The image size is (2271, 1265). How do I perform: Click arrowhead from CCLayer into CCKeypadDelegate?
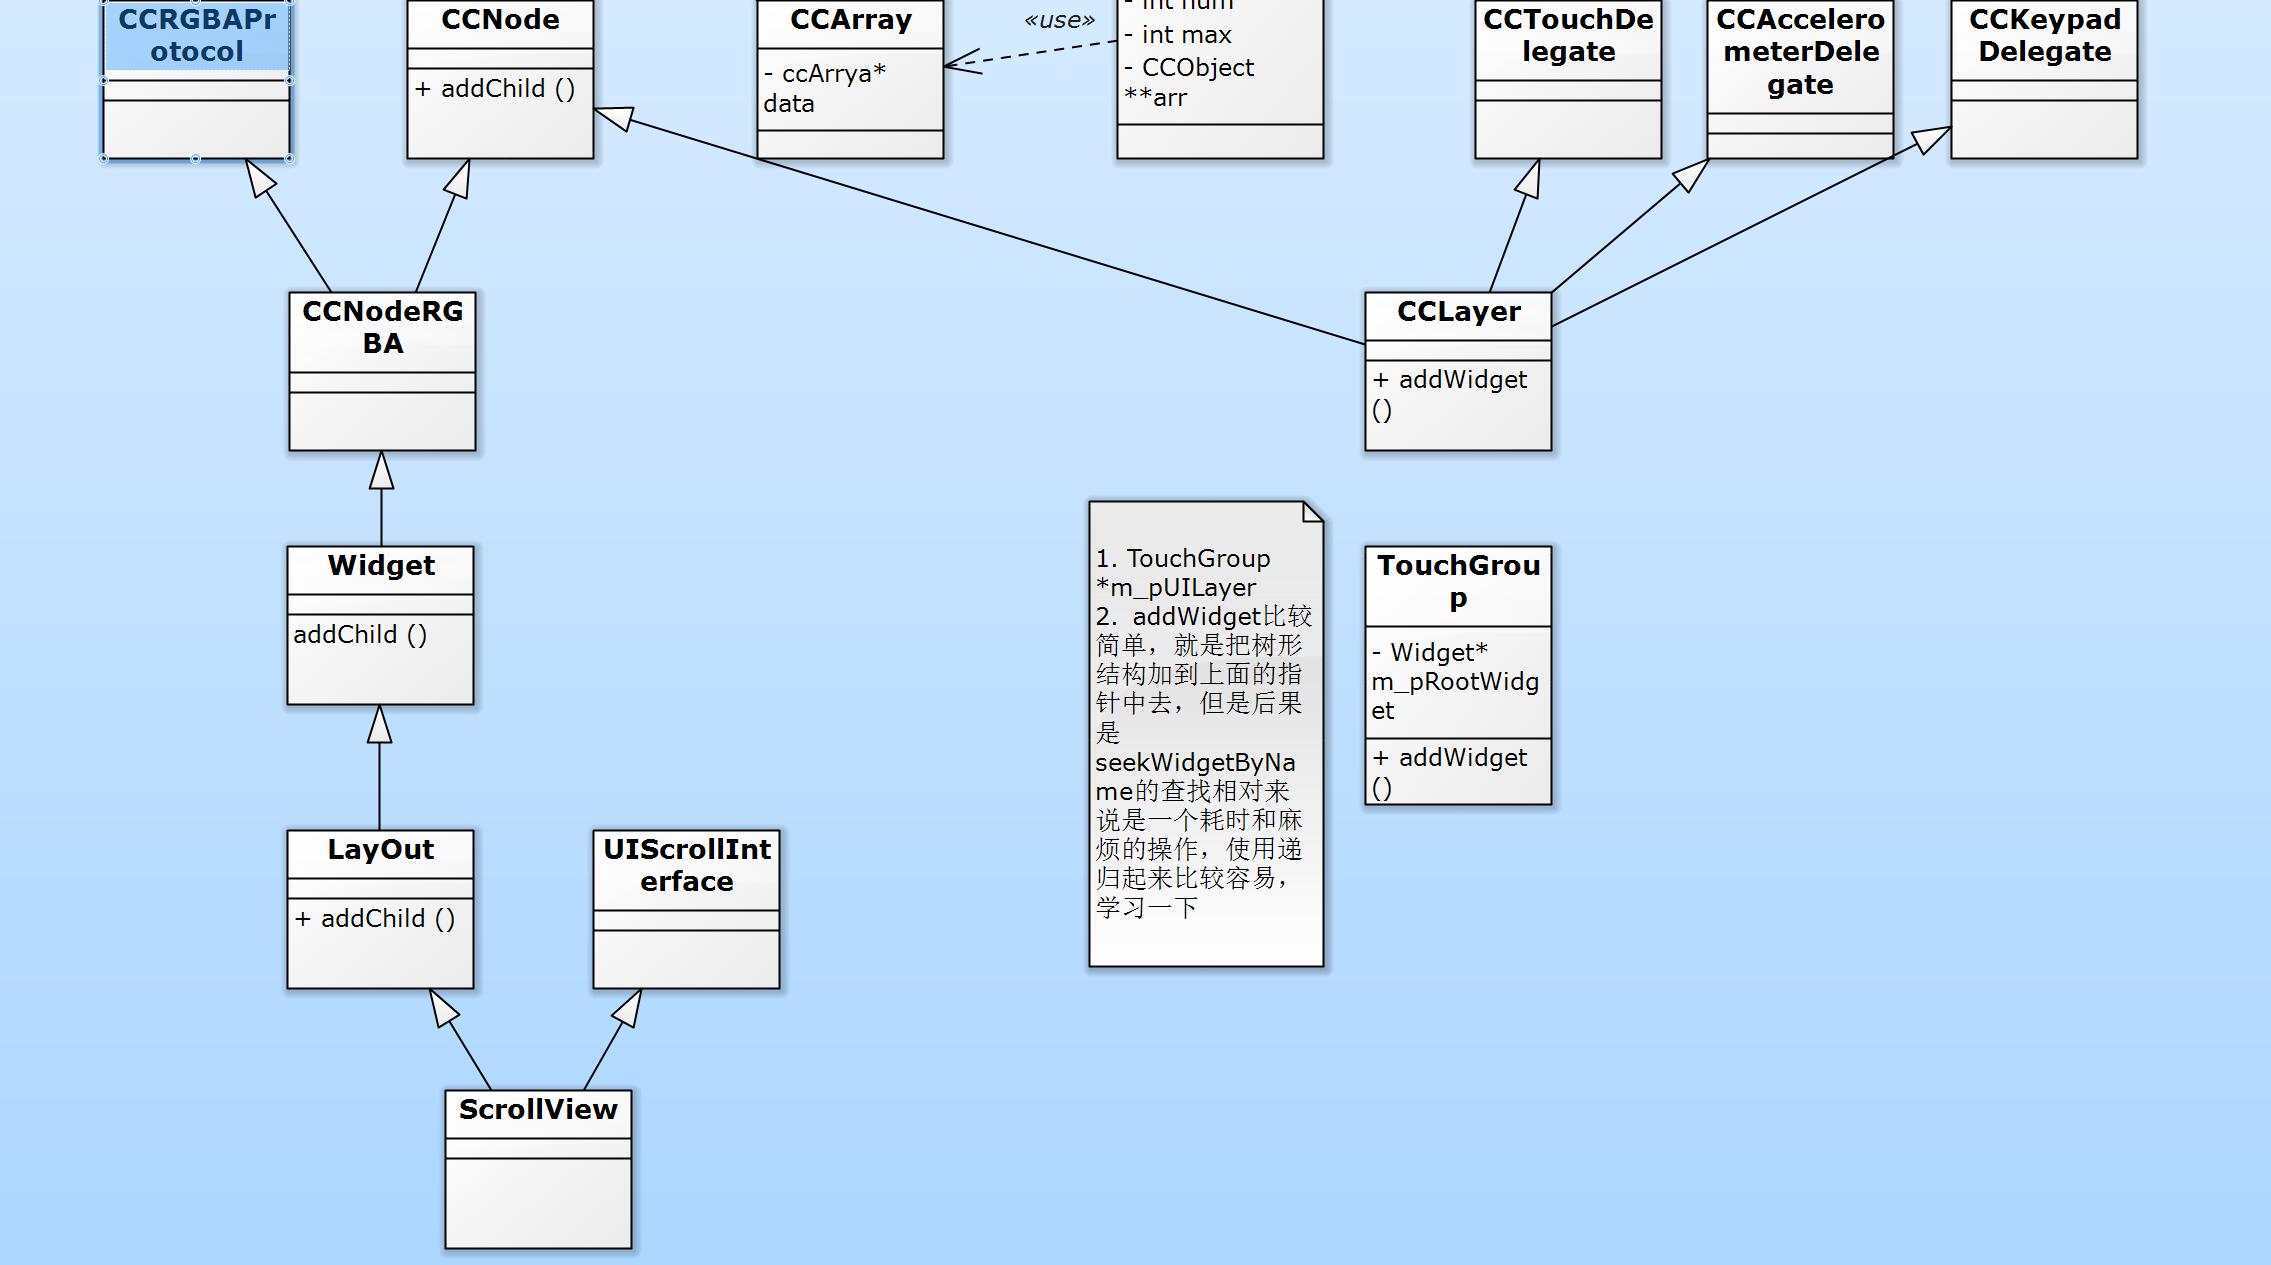1932,139
